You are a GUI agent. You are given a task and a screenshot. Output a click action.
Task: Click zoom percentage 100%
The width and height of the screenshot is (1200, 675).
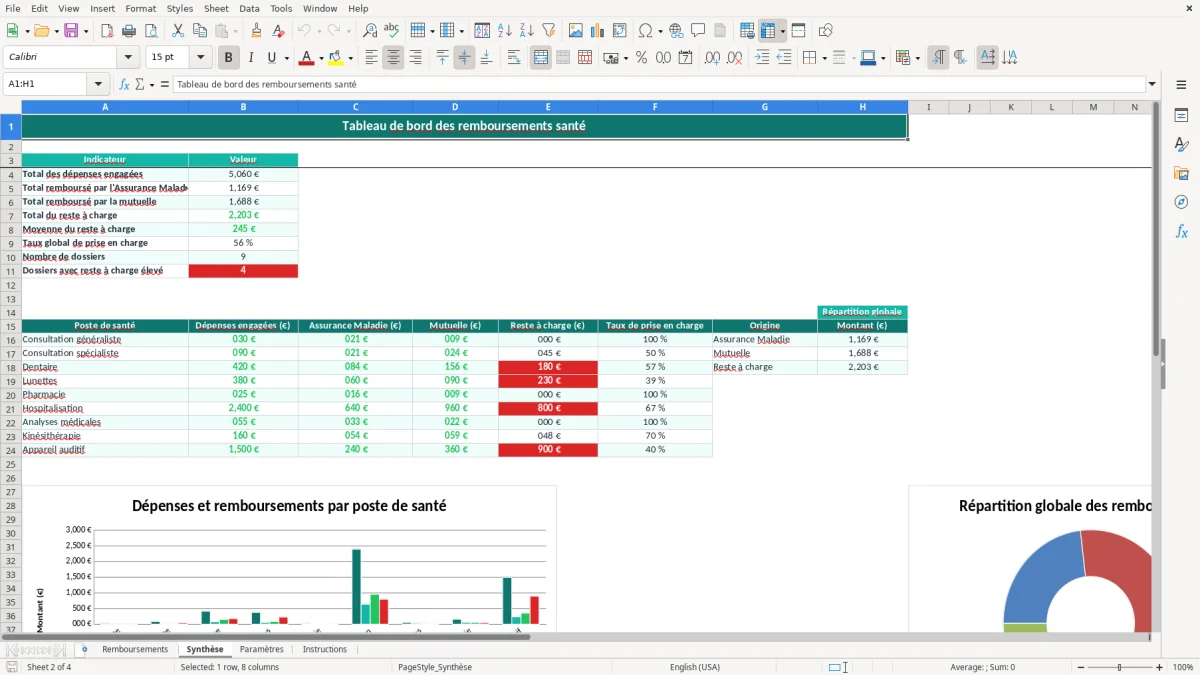pyautogui.click(x=1183, y=667)
